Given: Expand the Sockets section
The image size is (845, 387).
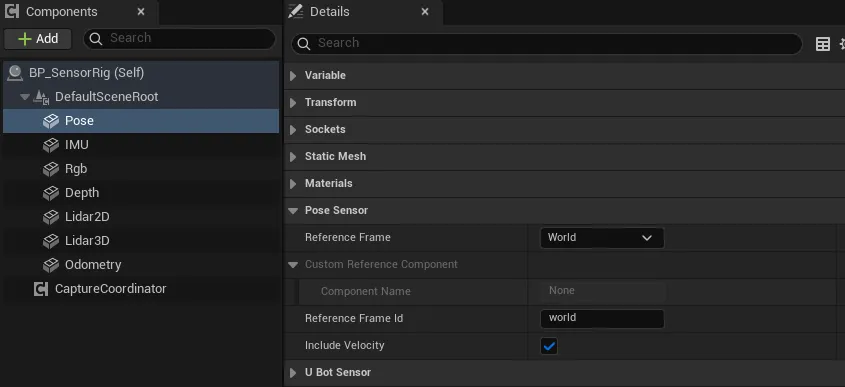Looking at the screenshot, I should (293, 130).
